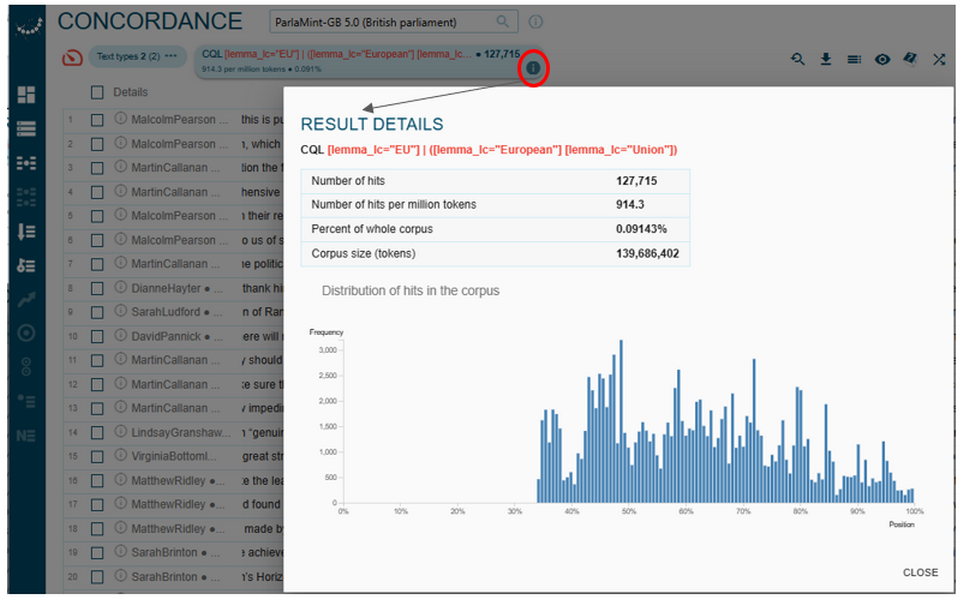The height and width of the screenshot is (600, 964).
Task: Shuffle the concordance lines
Action: (x=938, y=59)
